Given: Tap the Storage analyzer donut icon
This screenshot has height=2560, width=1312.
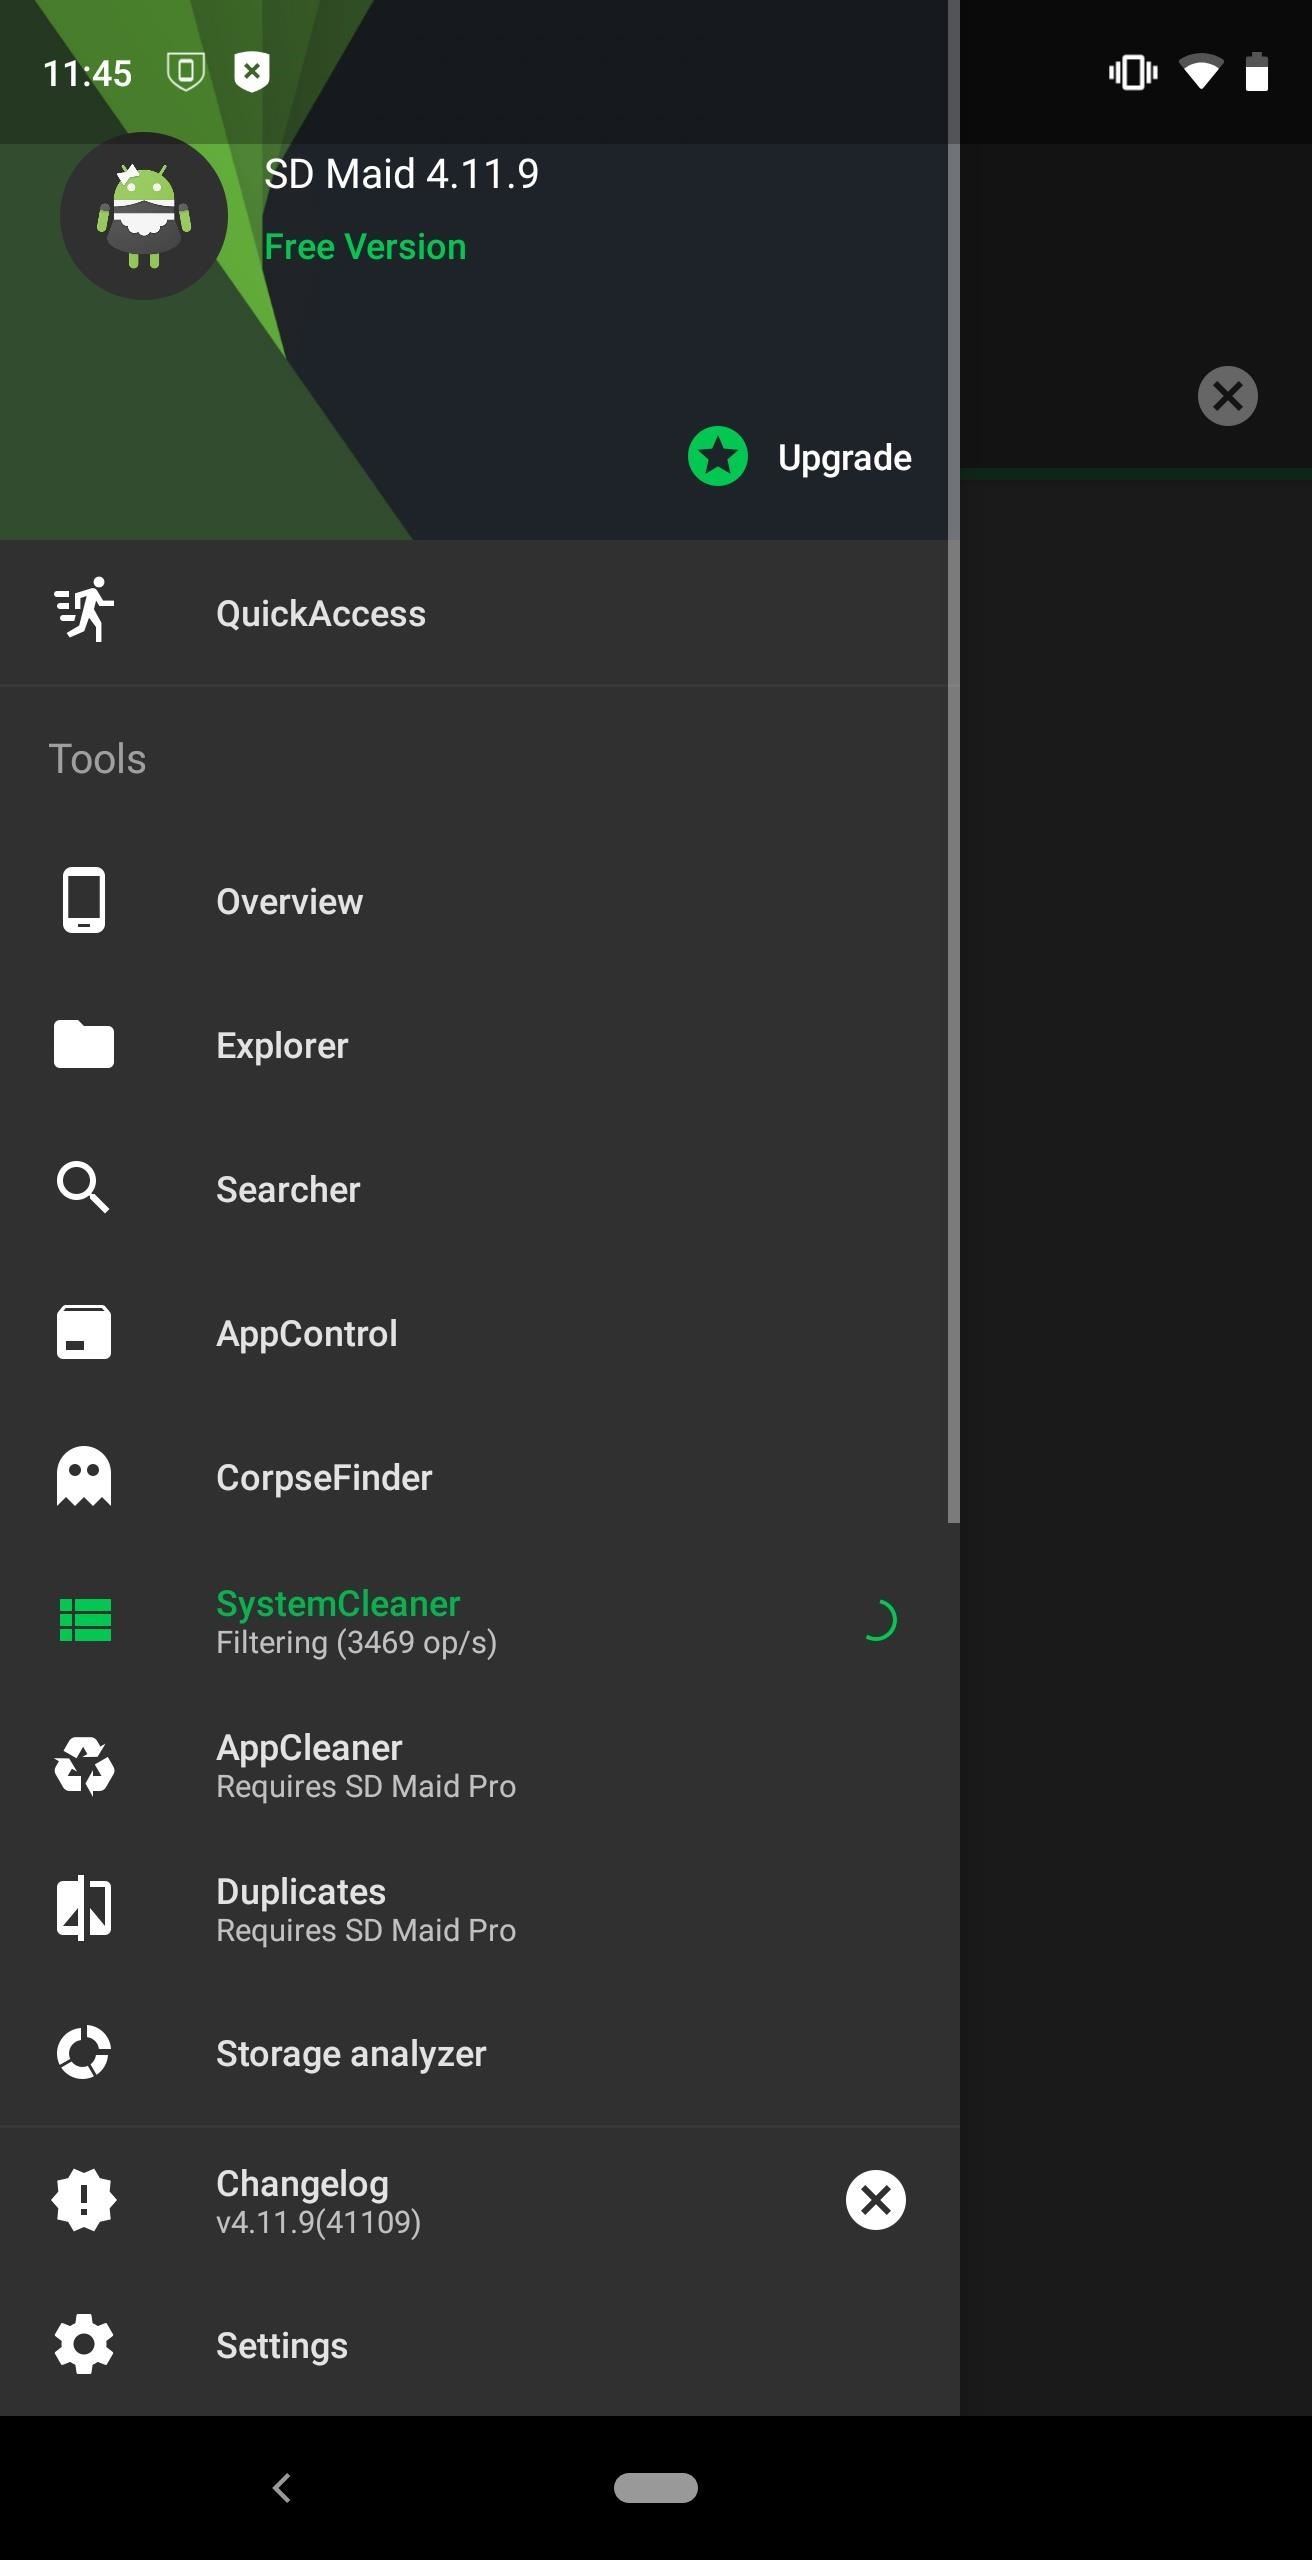Looking at the screenshot, I should click(x=84, y=2052).
